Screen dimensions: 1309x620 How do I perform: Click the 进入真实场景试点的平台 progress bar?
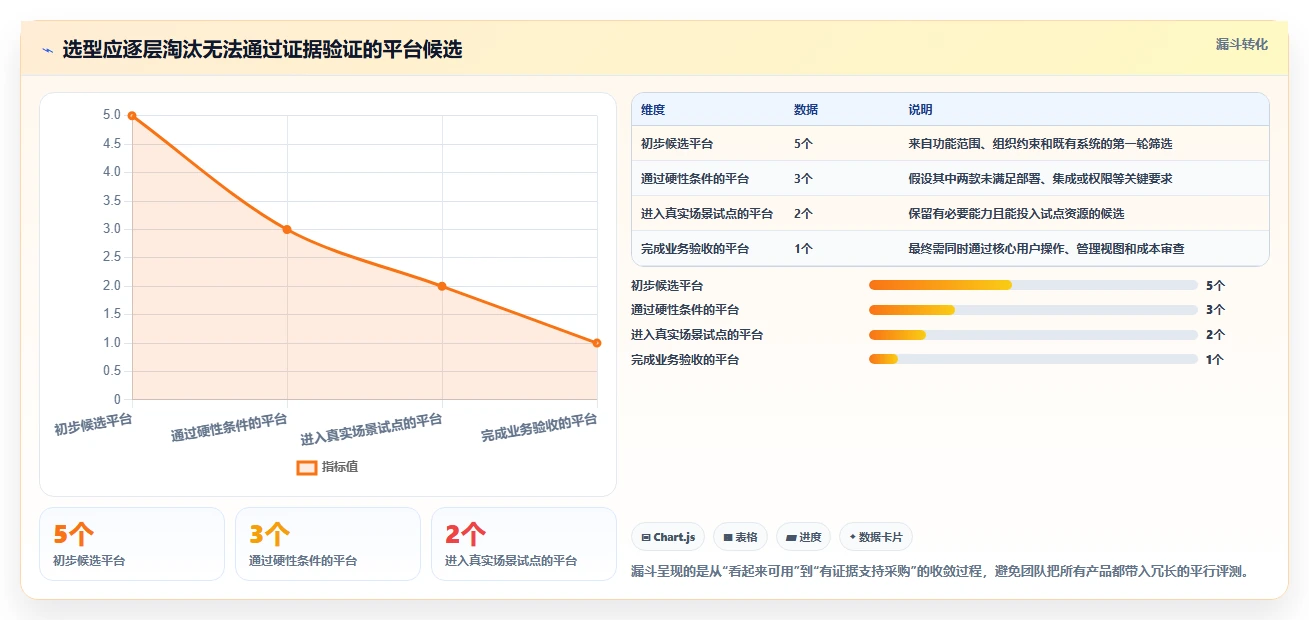pos(1033,335)
